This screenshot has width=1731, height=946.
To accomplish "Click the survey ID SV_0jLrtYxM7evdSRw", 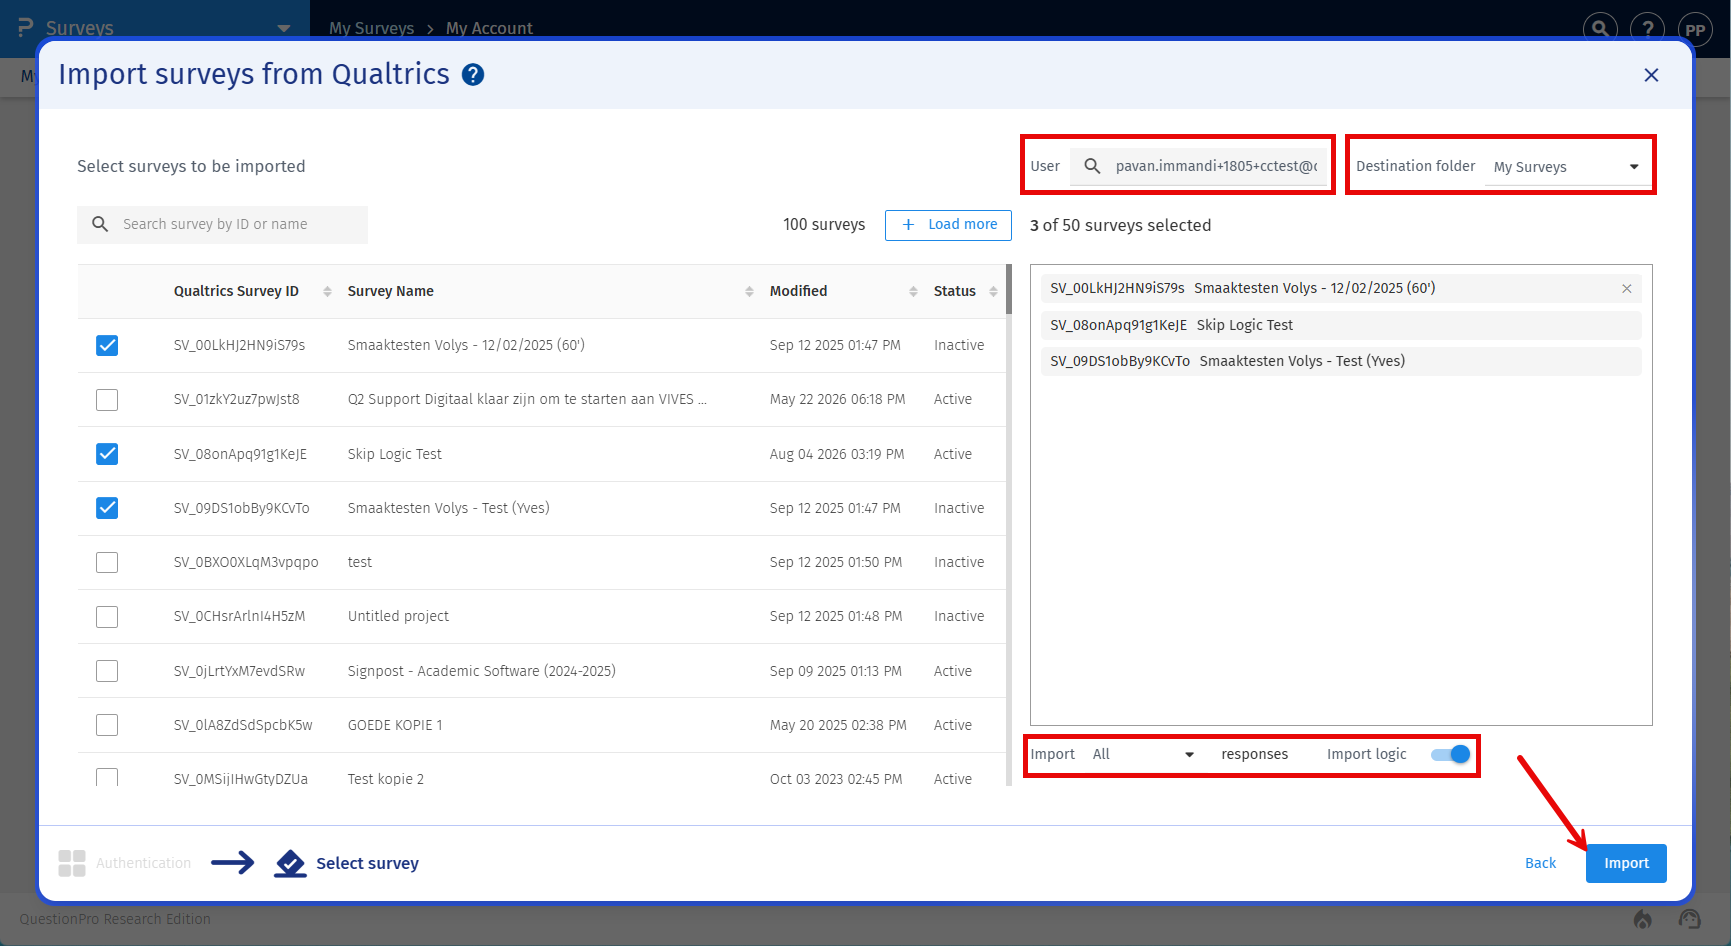I will pos(239,671).
